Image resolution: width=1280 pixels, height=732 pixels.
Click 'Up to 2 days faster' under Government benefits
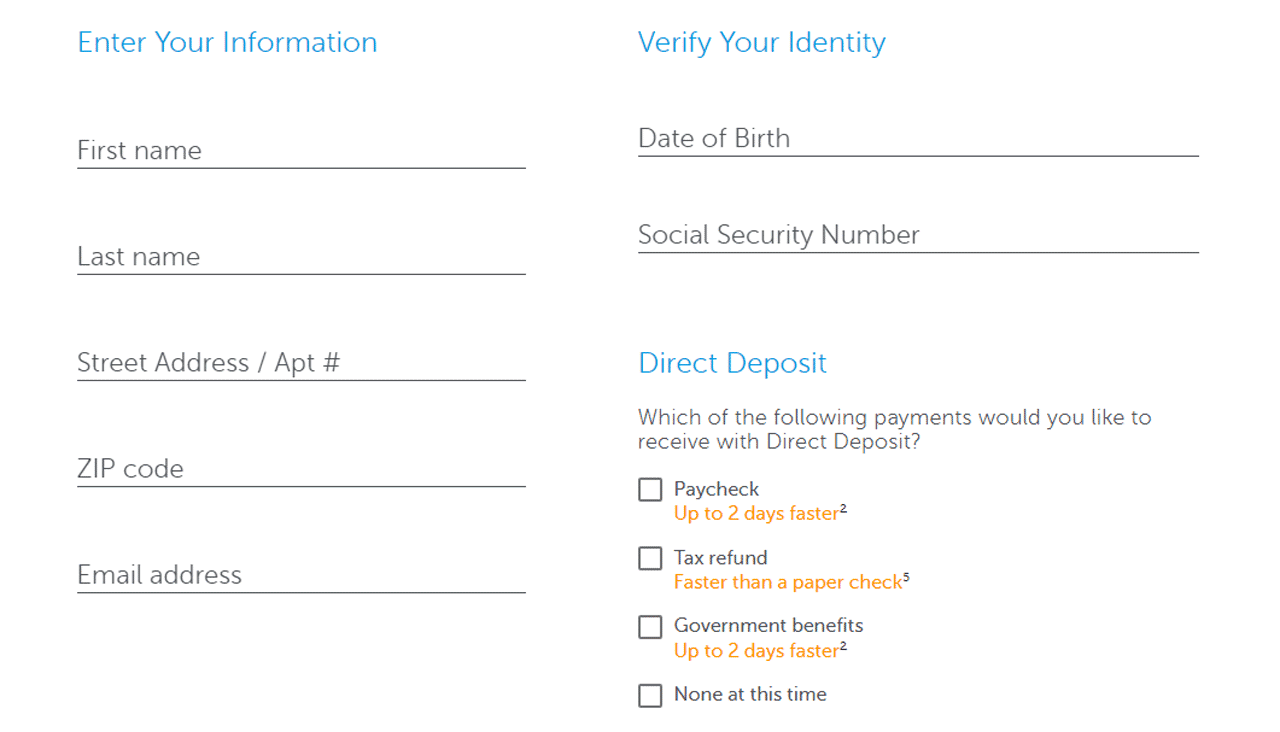click(753, 650)
